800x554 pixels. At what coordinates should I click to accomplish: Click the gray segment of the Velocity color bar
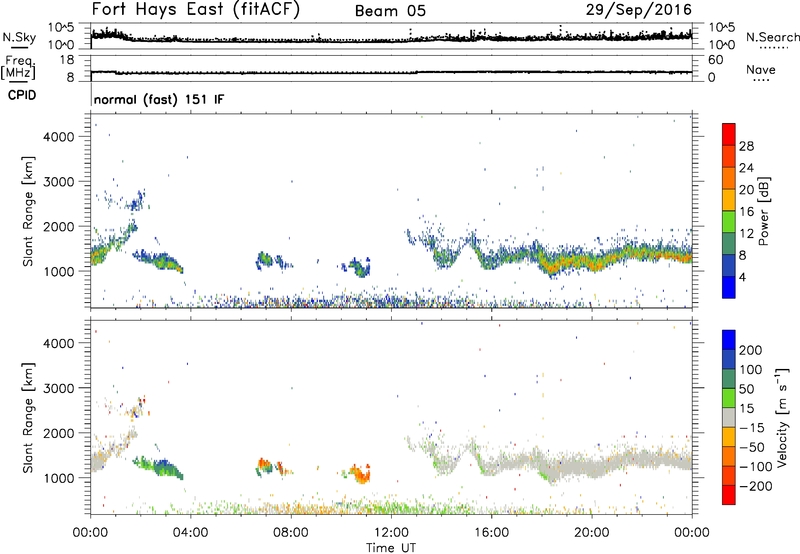729,417
